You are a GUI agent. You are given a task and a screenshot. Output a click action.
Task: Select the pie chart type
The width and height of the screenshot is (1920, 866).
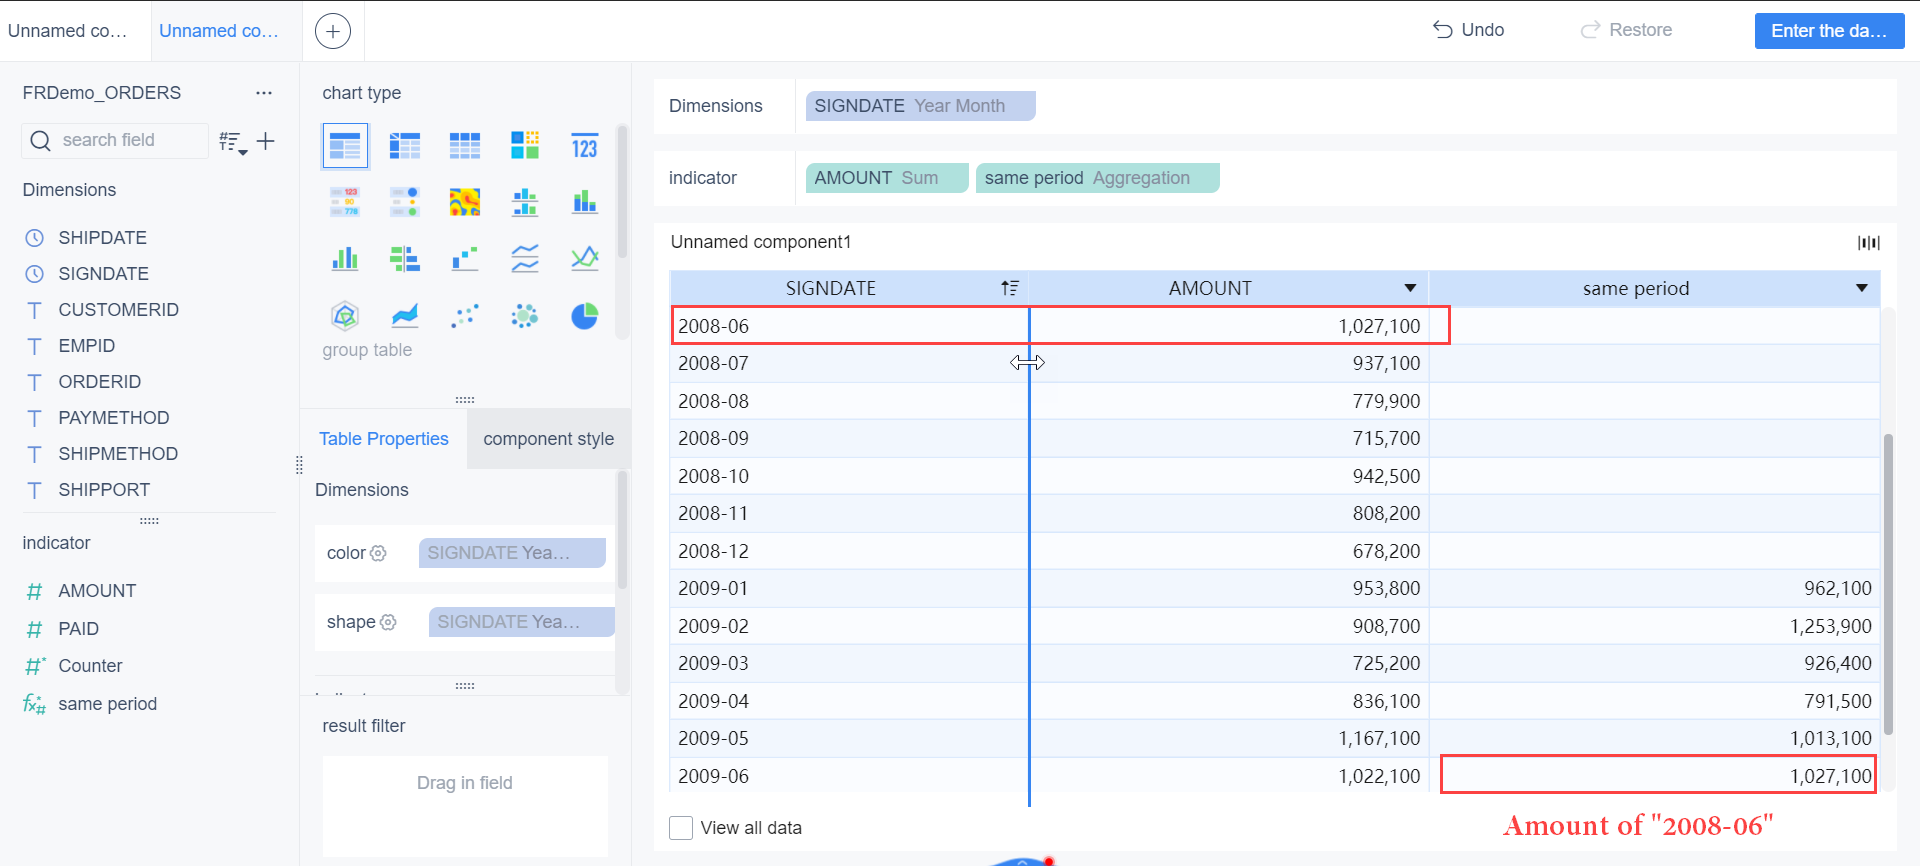(x=584, y=316)
